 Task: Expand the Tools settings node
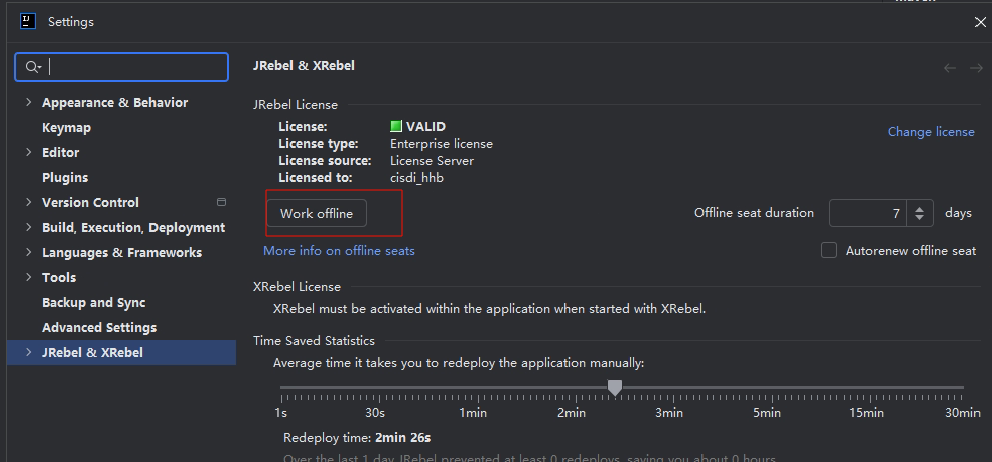(28, 277)
